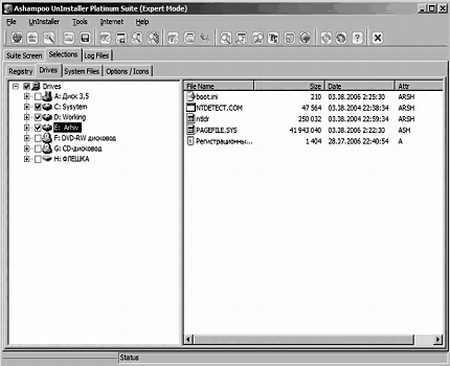Viewport: 450px width, 366px height.
Task: Click the open folder toolbar icon
Action: (x=69, y=38)
